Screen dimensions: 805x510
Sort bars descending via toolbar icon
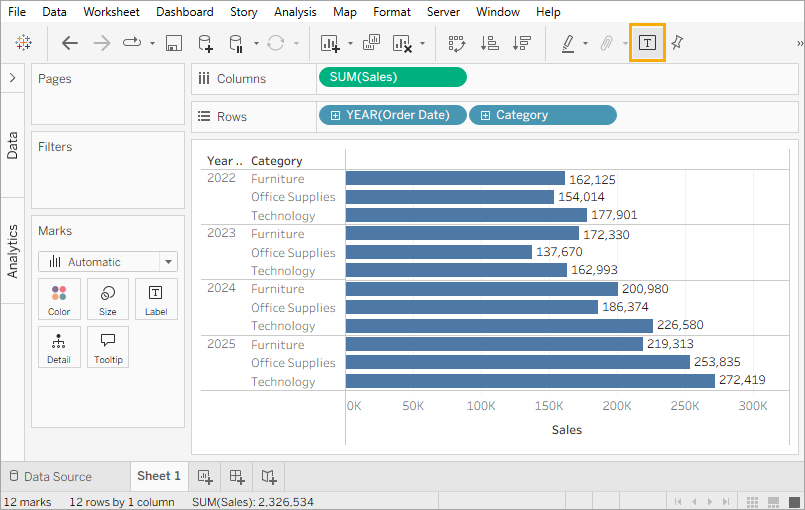(x=521, y=43)
